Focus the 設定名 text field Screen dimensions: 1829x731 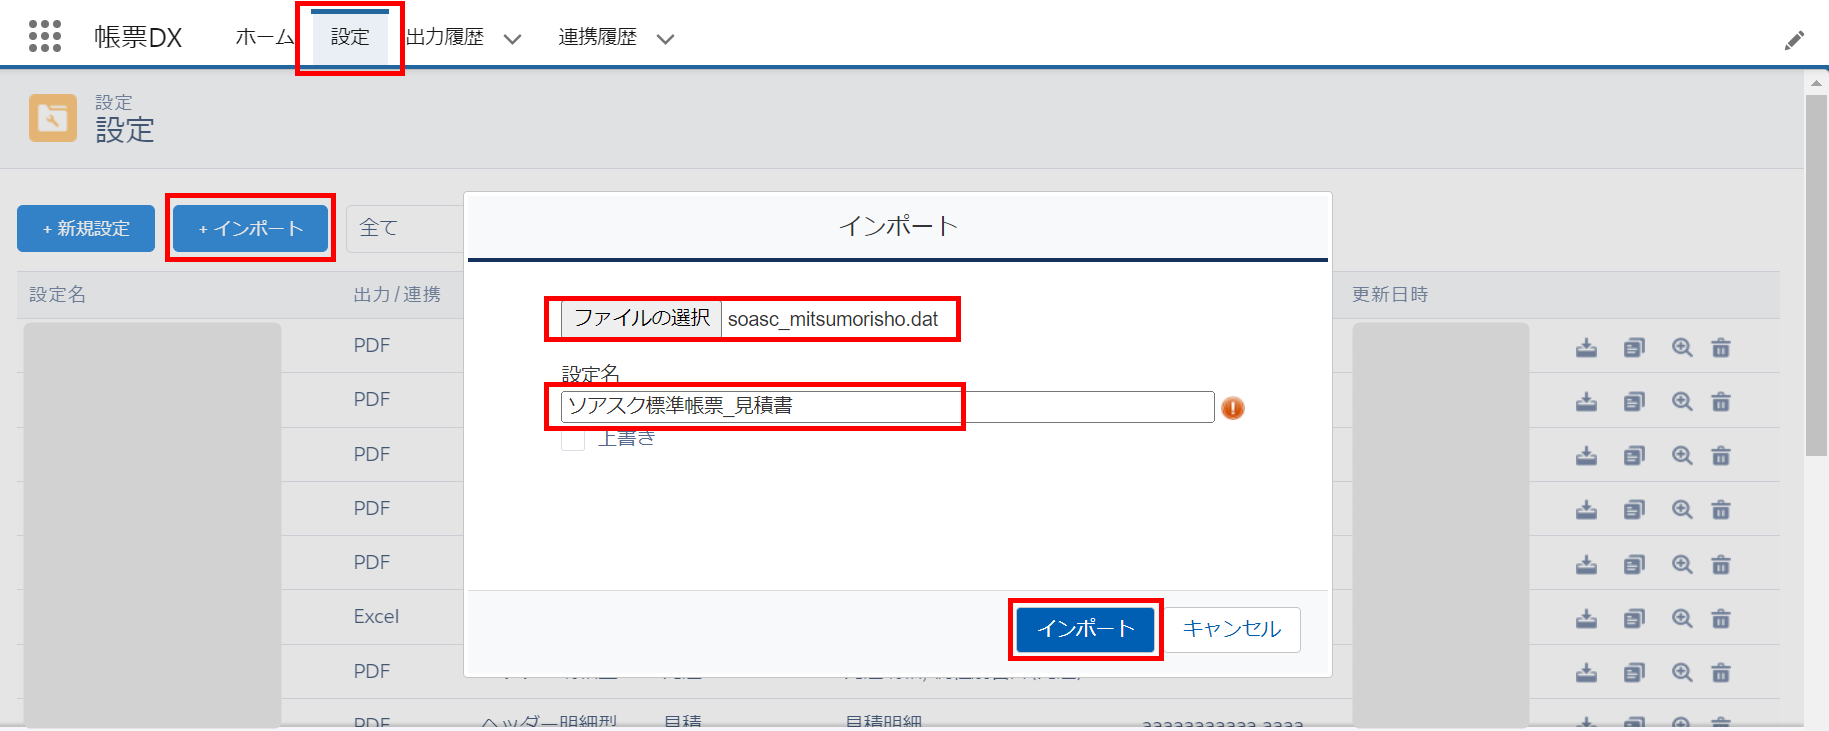click(x=887, y=406)
